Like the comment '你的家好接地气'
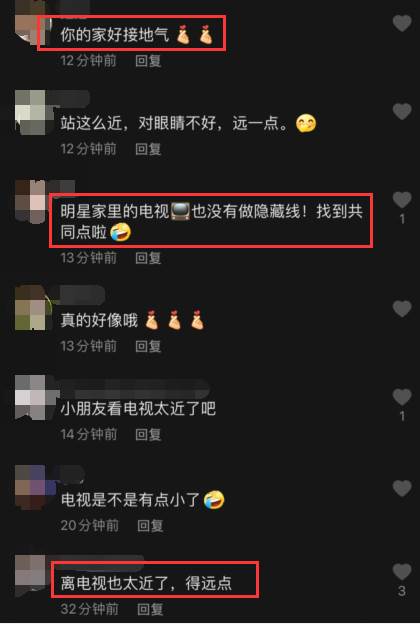420x624 pixels. click(402, 23)
